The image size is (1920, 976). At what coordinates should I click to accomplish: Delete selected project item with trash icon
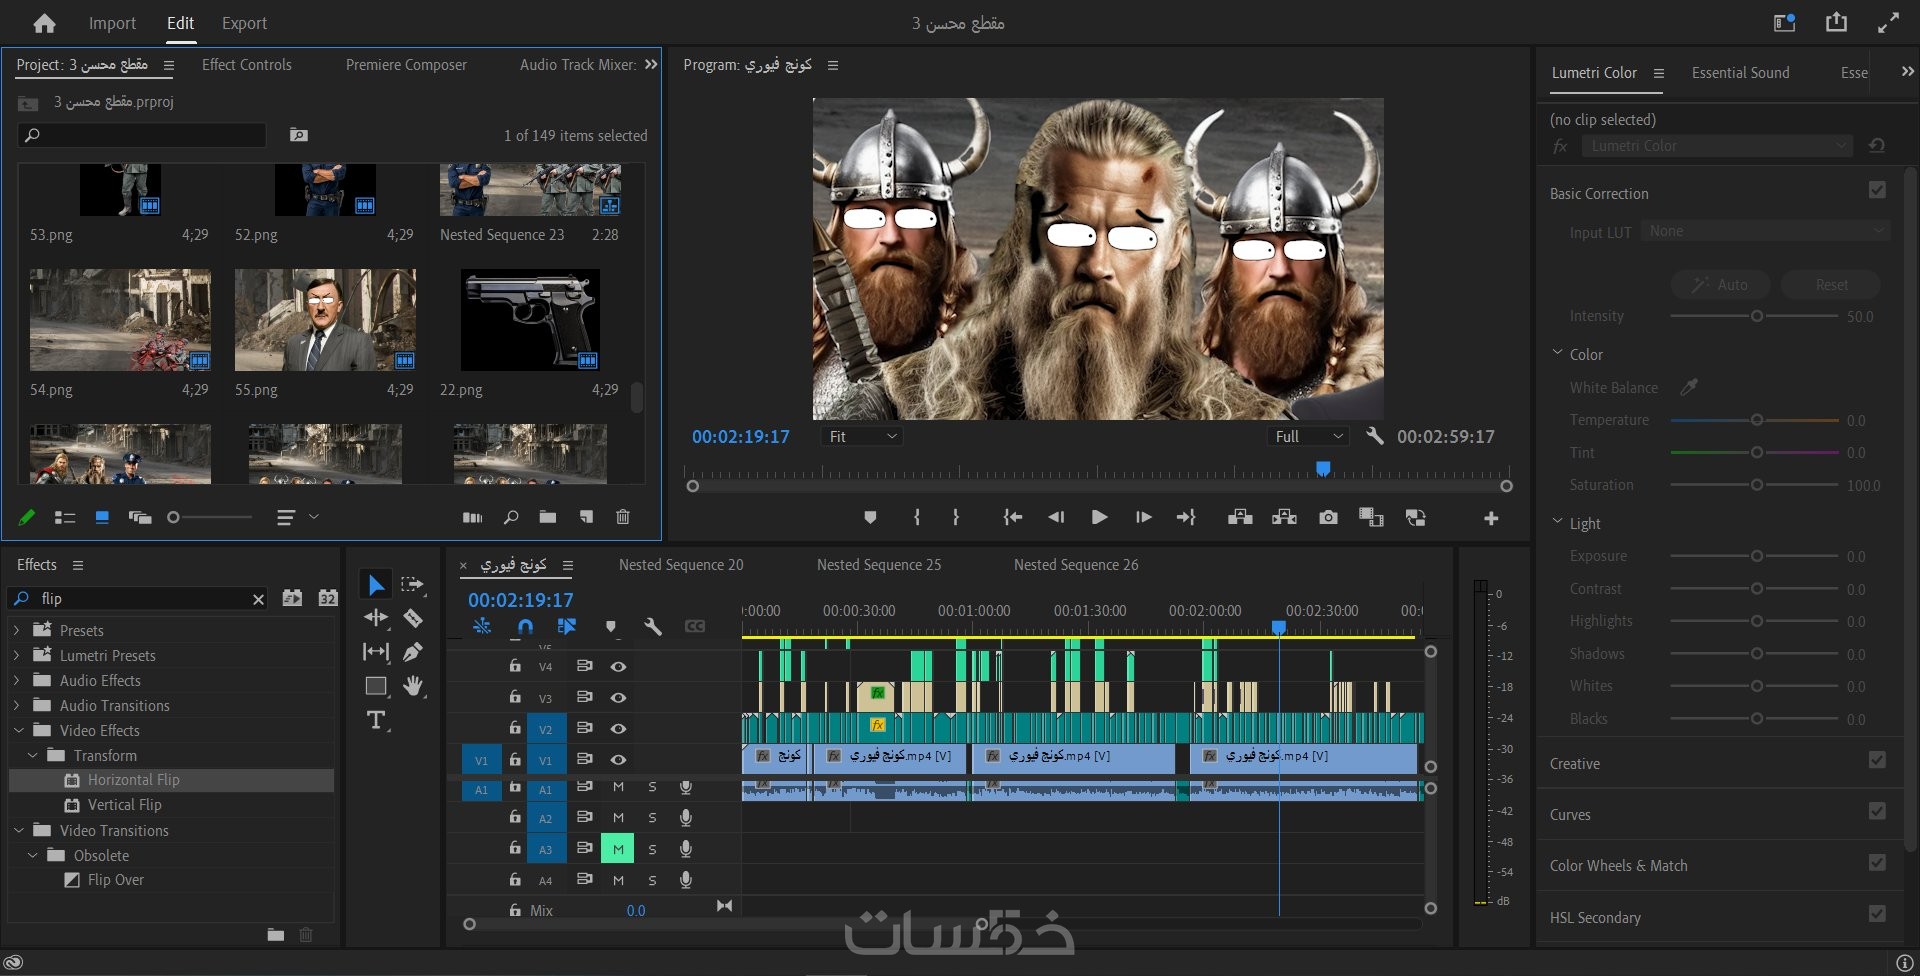[x=623, y=517]
